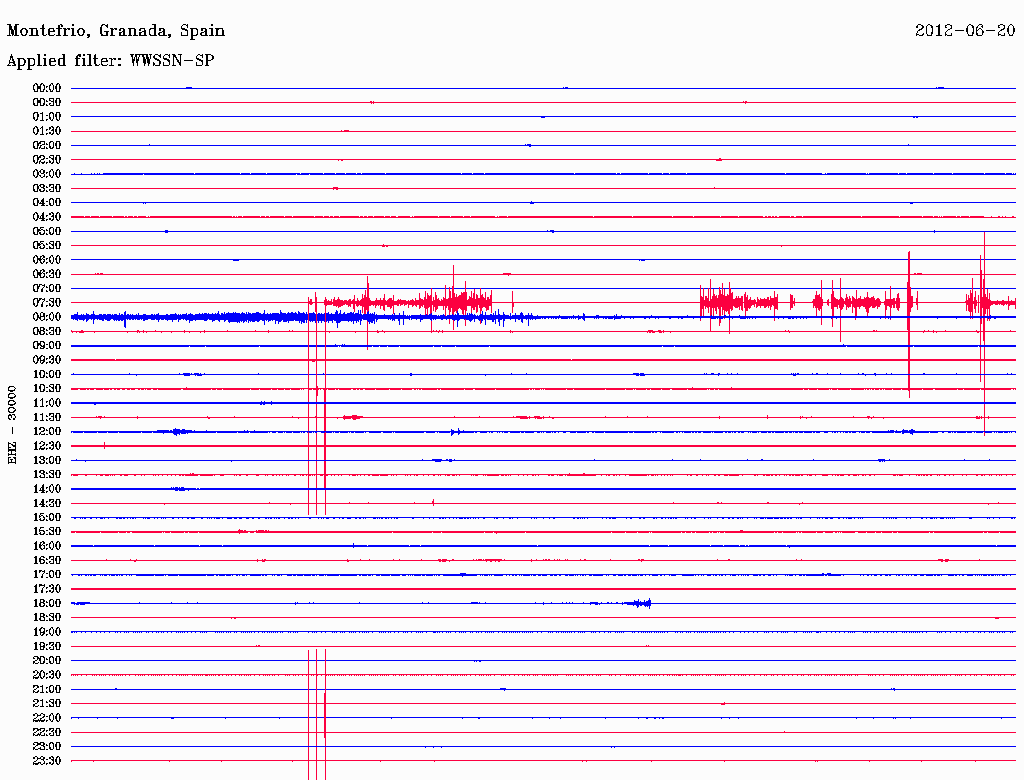Select the 20:30 time label
The image size is (1024, 780).
coord(47,675)
